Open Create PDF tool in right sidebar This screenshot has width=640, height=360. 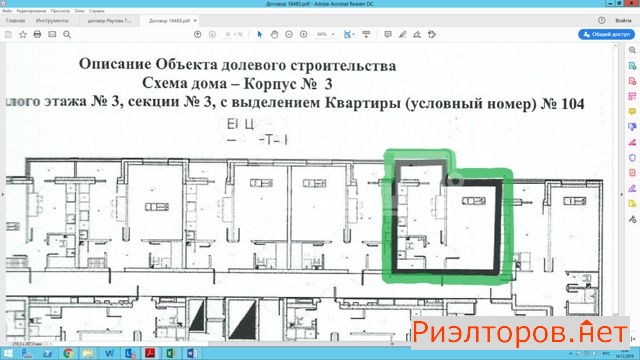(x=632, y=81)
